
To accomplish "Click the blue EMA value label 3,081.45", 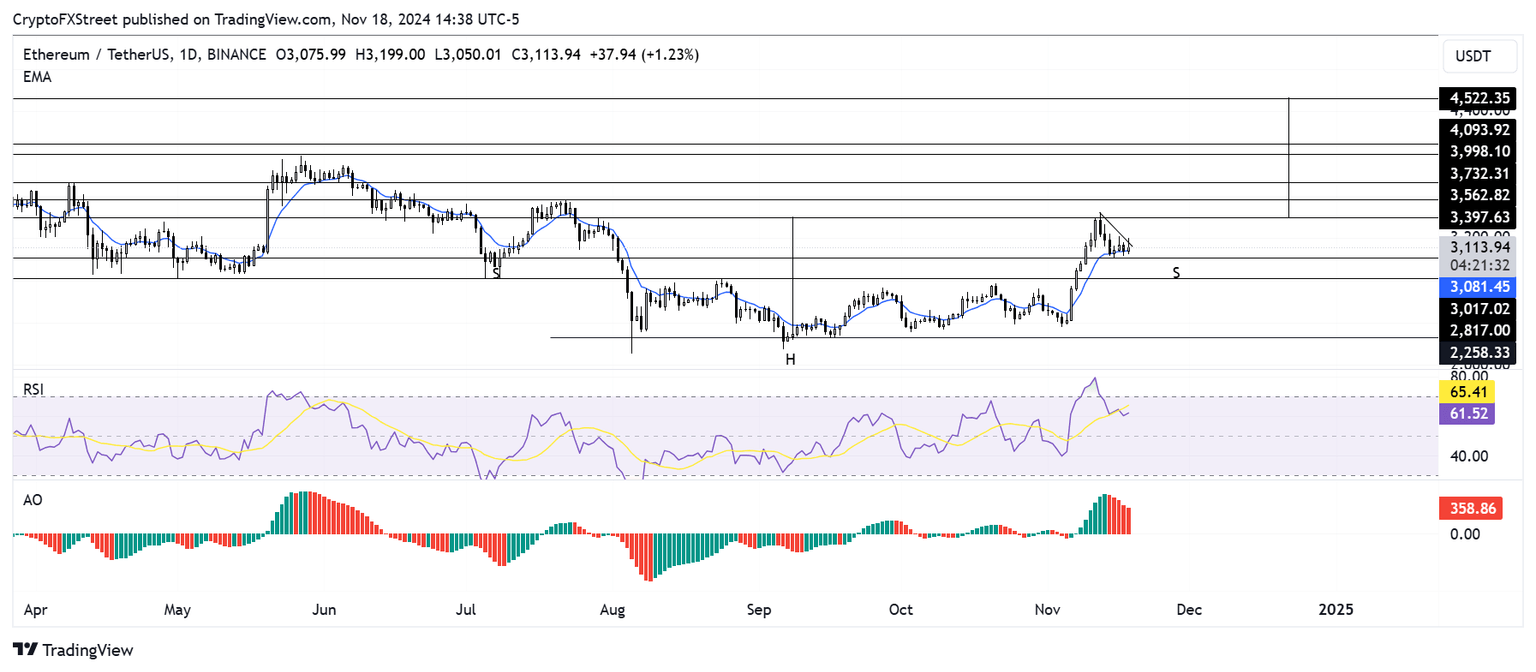I will [x=1477, y=287].
